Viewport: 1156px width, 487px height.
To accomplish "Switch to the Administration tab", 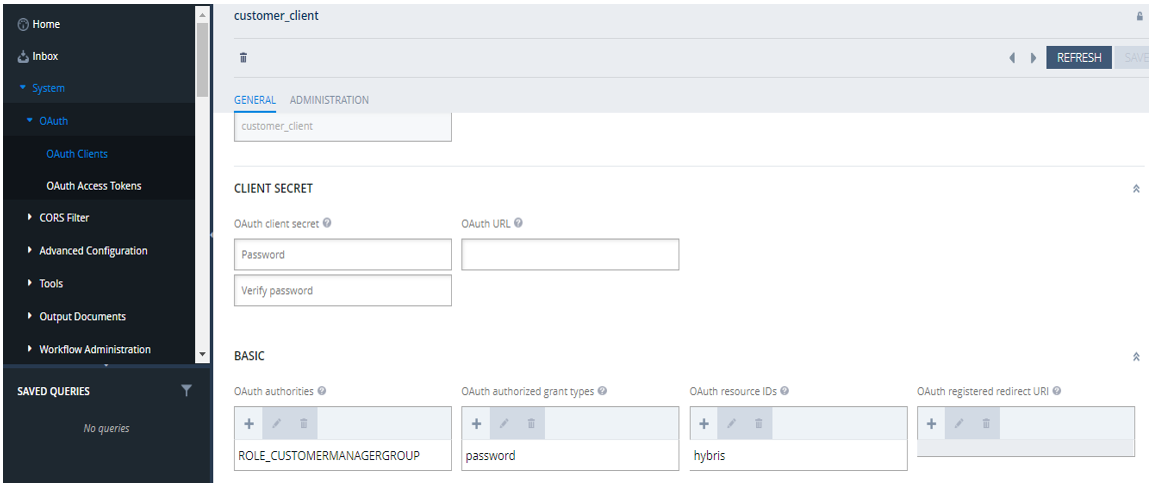I will 329,100.
